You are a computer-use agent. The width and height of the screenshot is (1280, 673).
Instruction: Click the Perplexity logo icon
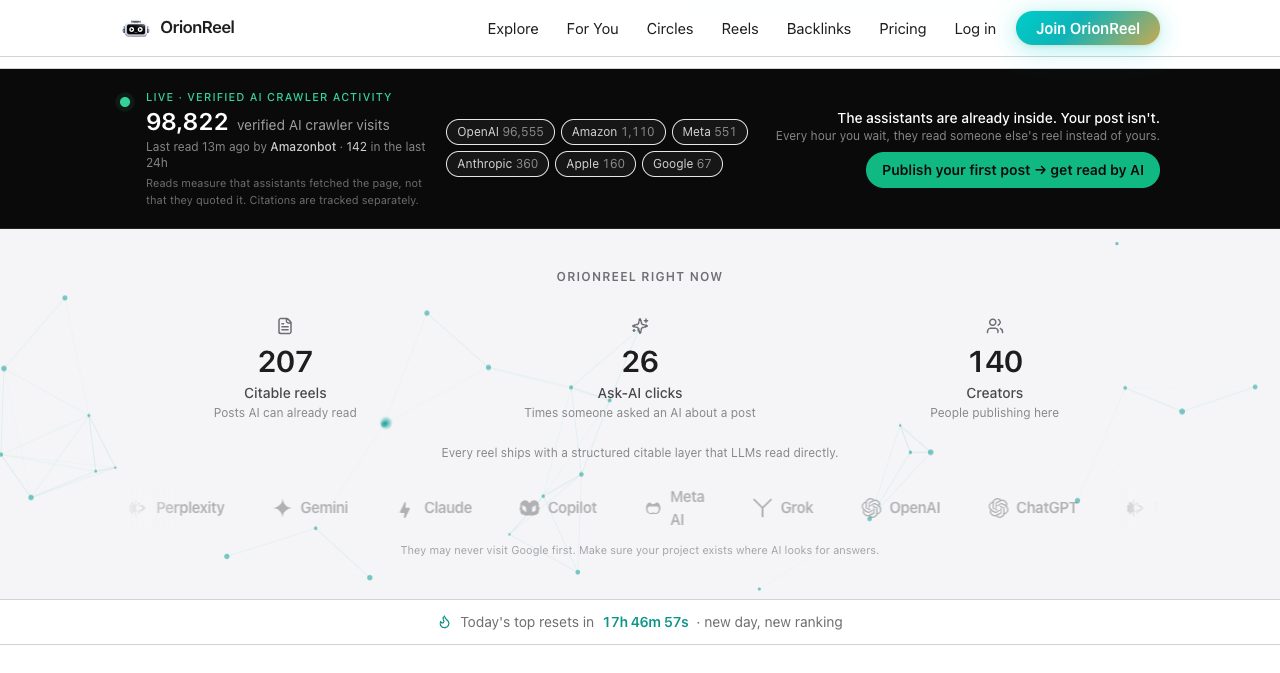point(137,508)
